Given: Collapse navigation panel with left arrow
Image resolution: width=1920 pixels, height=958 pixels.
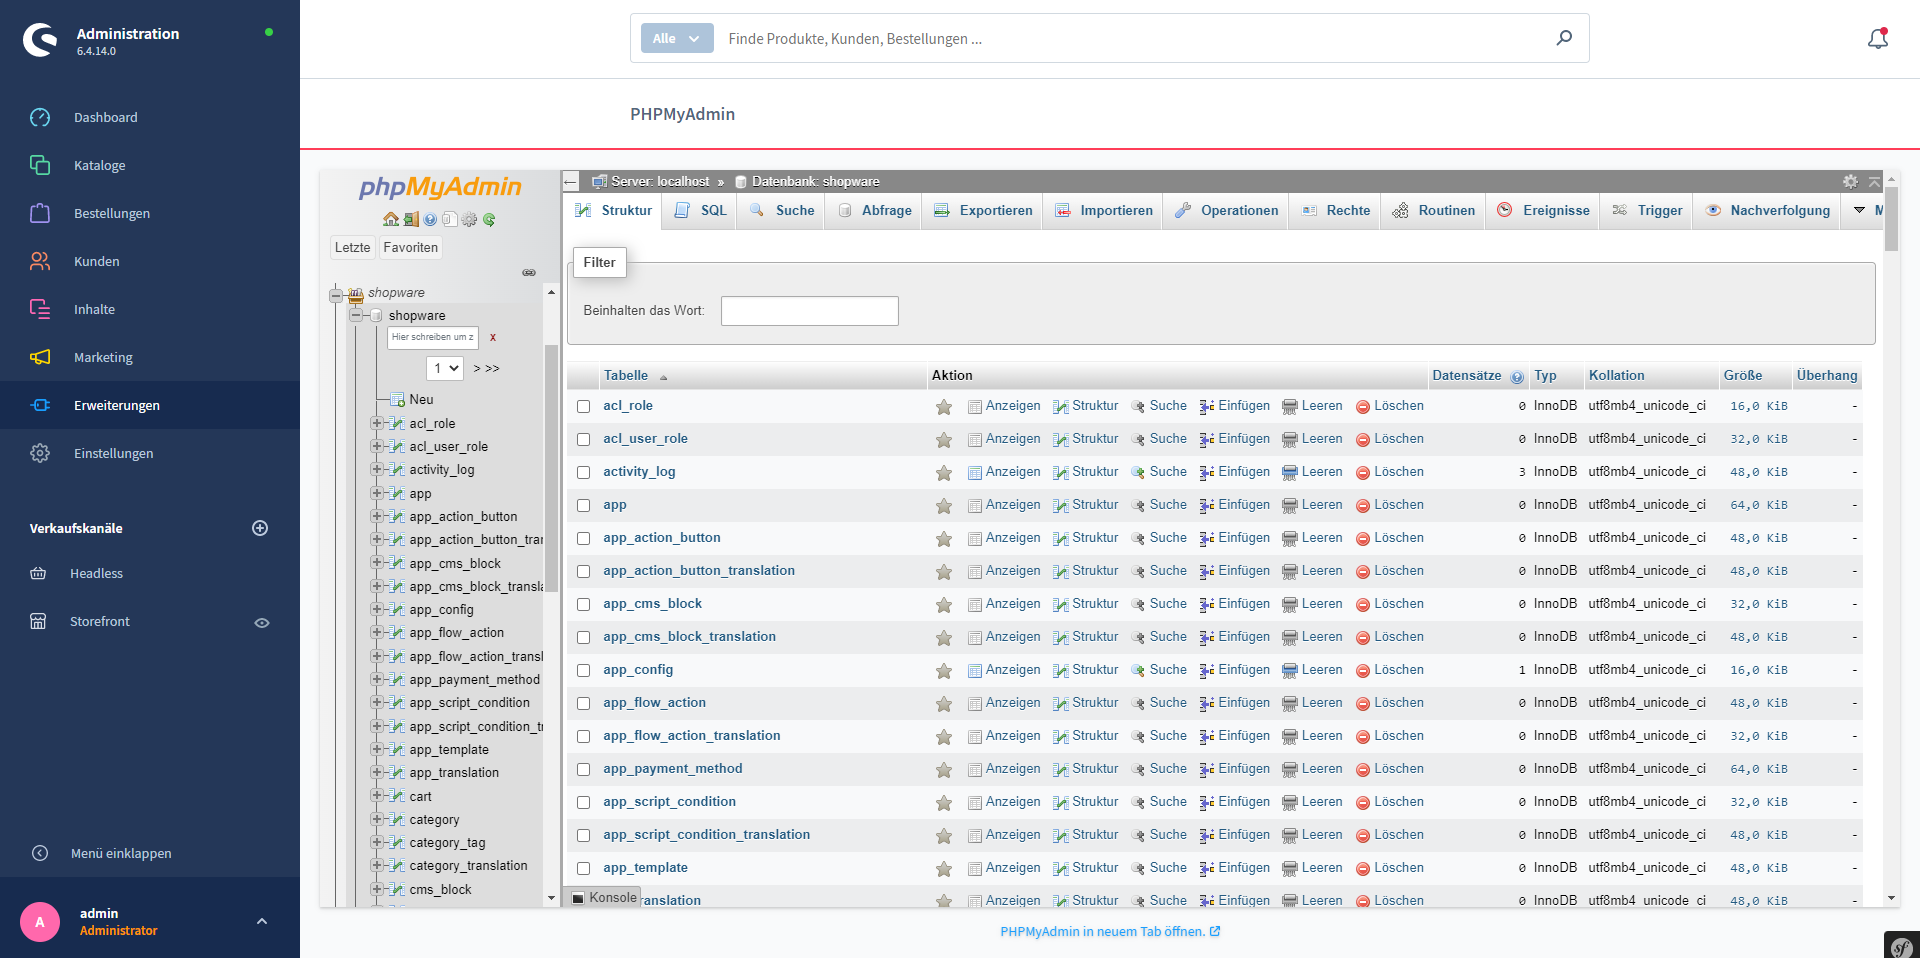Looking at the screenshot, I should [x=571, y=181].
